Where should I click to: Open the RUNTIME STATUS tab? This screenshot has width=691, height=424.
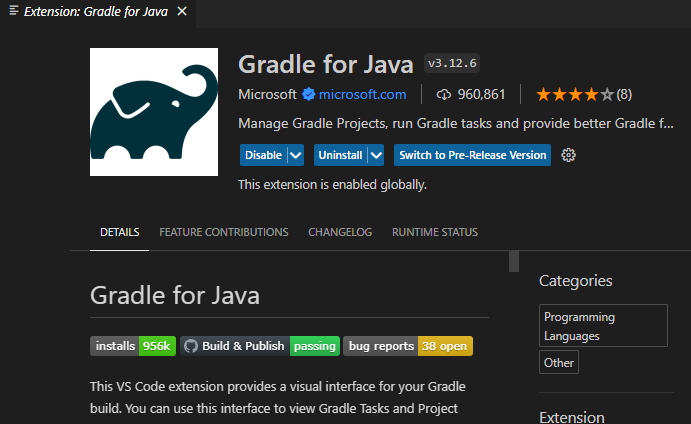coord(435,232)
